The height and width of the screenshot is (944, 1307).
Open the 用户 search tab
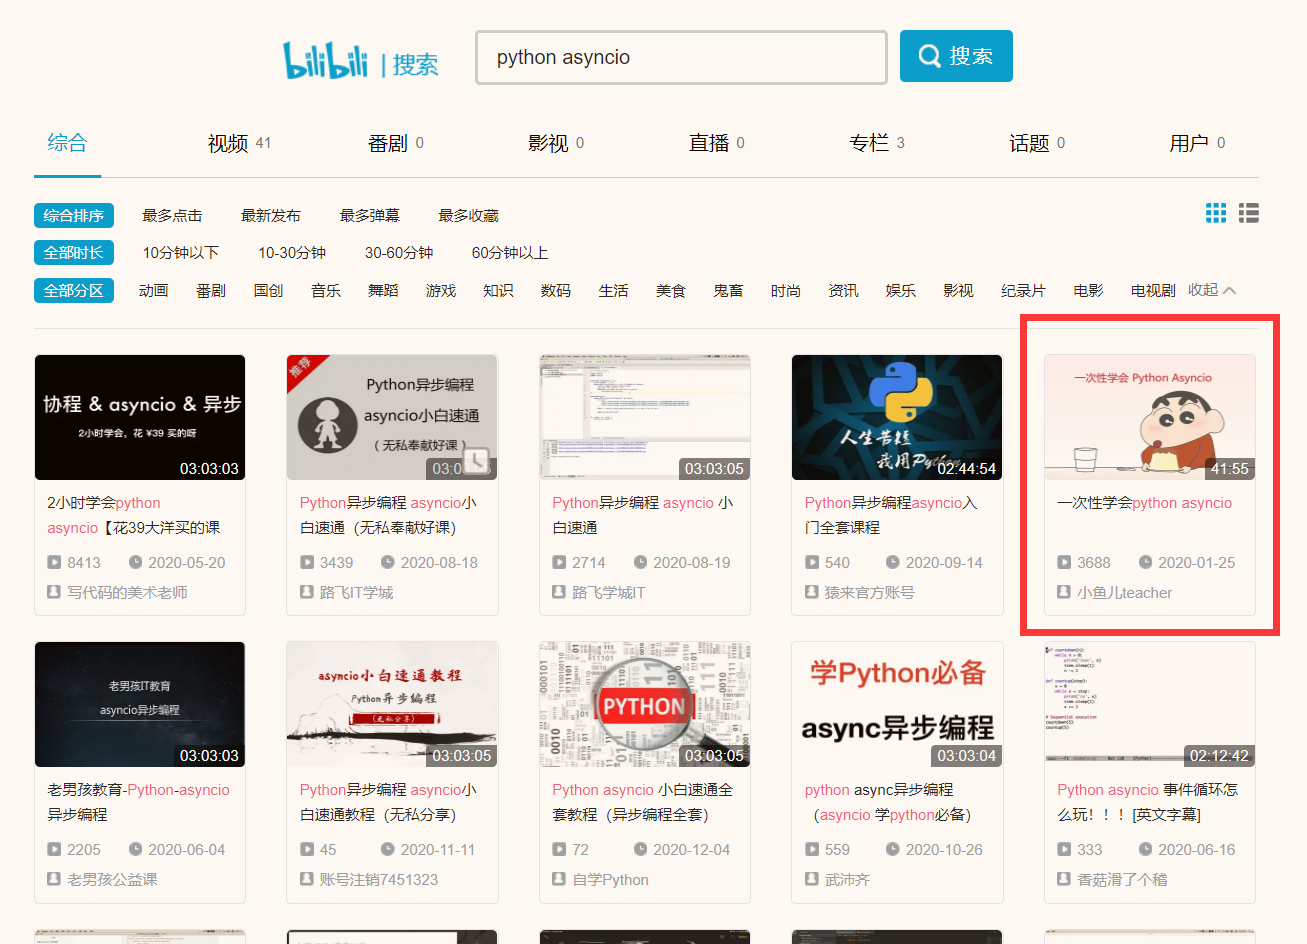(1190, 142)
